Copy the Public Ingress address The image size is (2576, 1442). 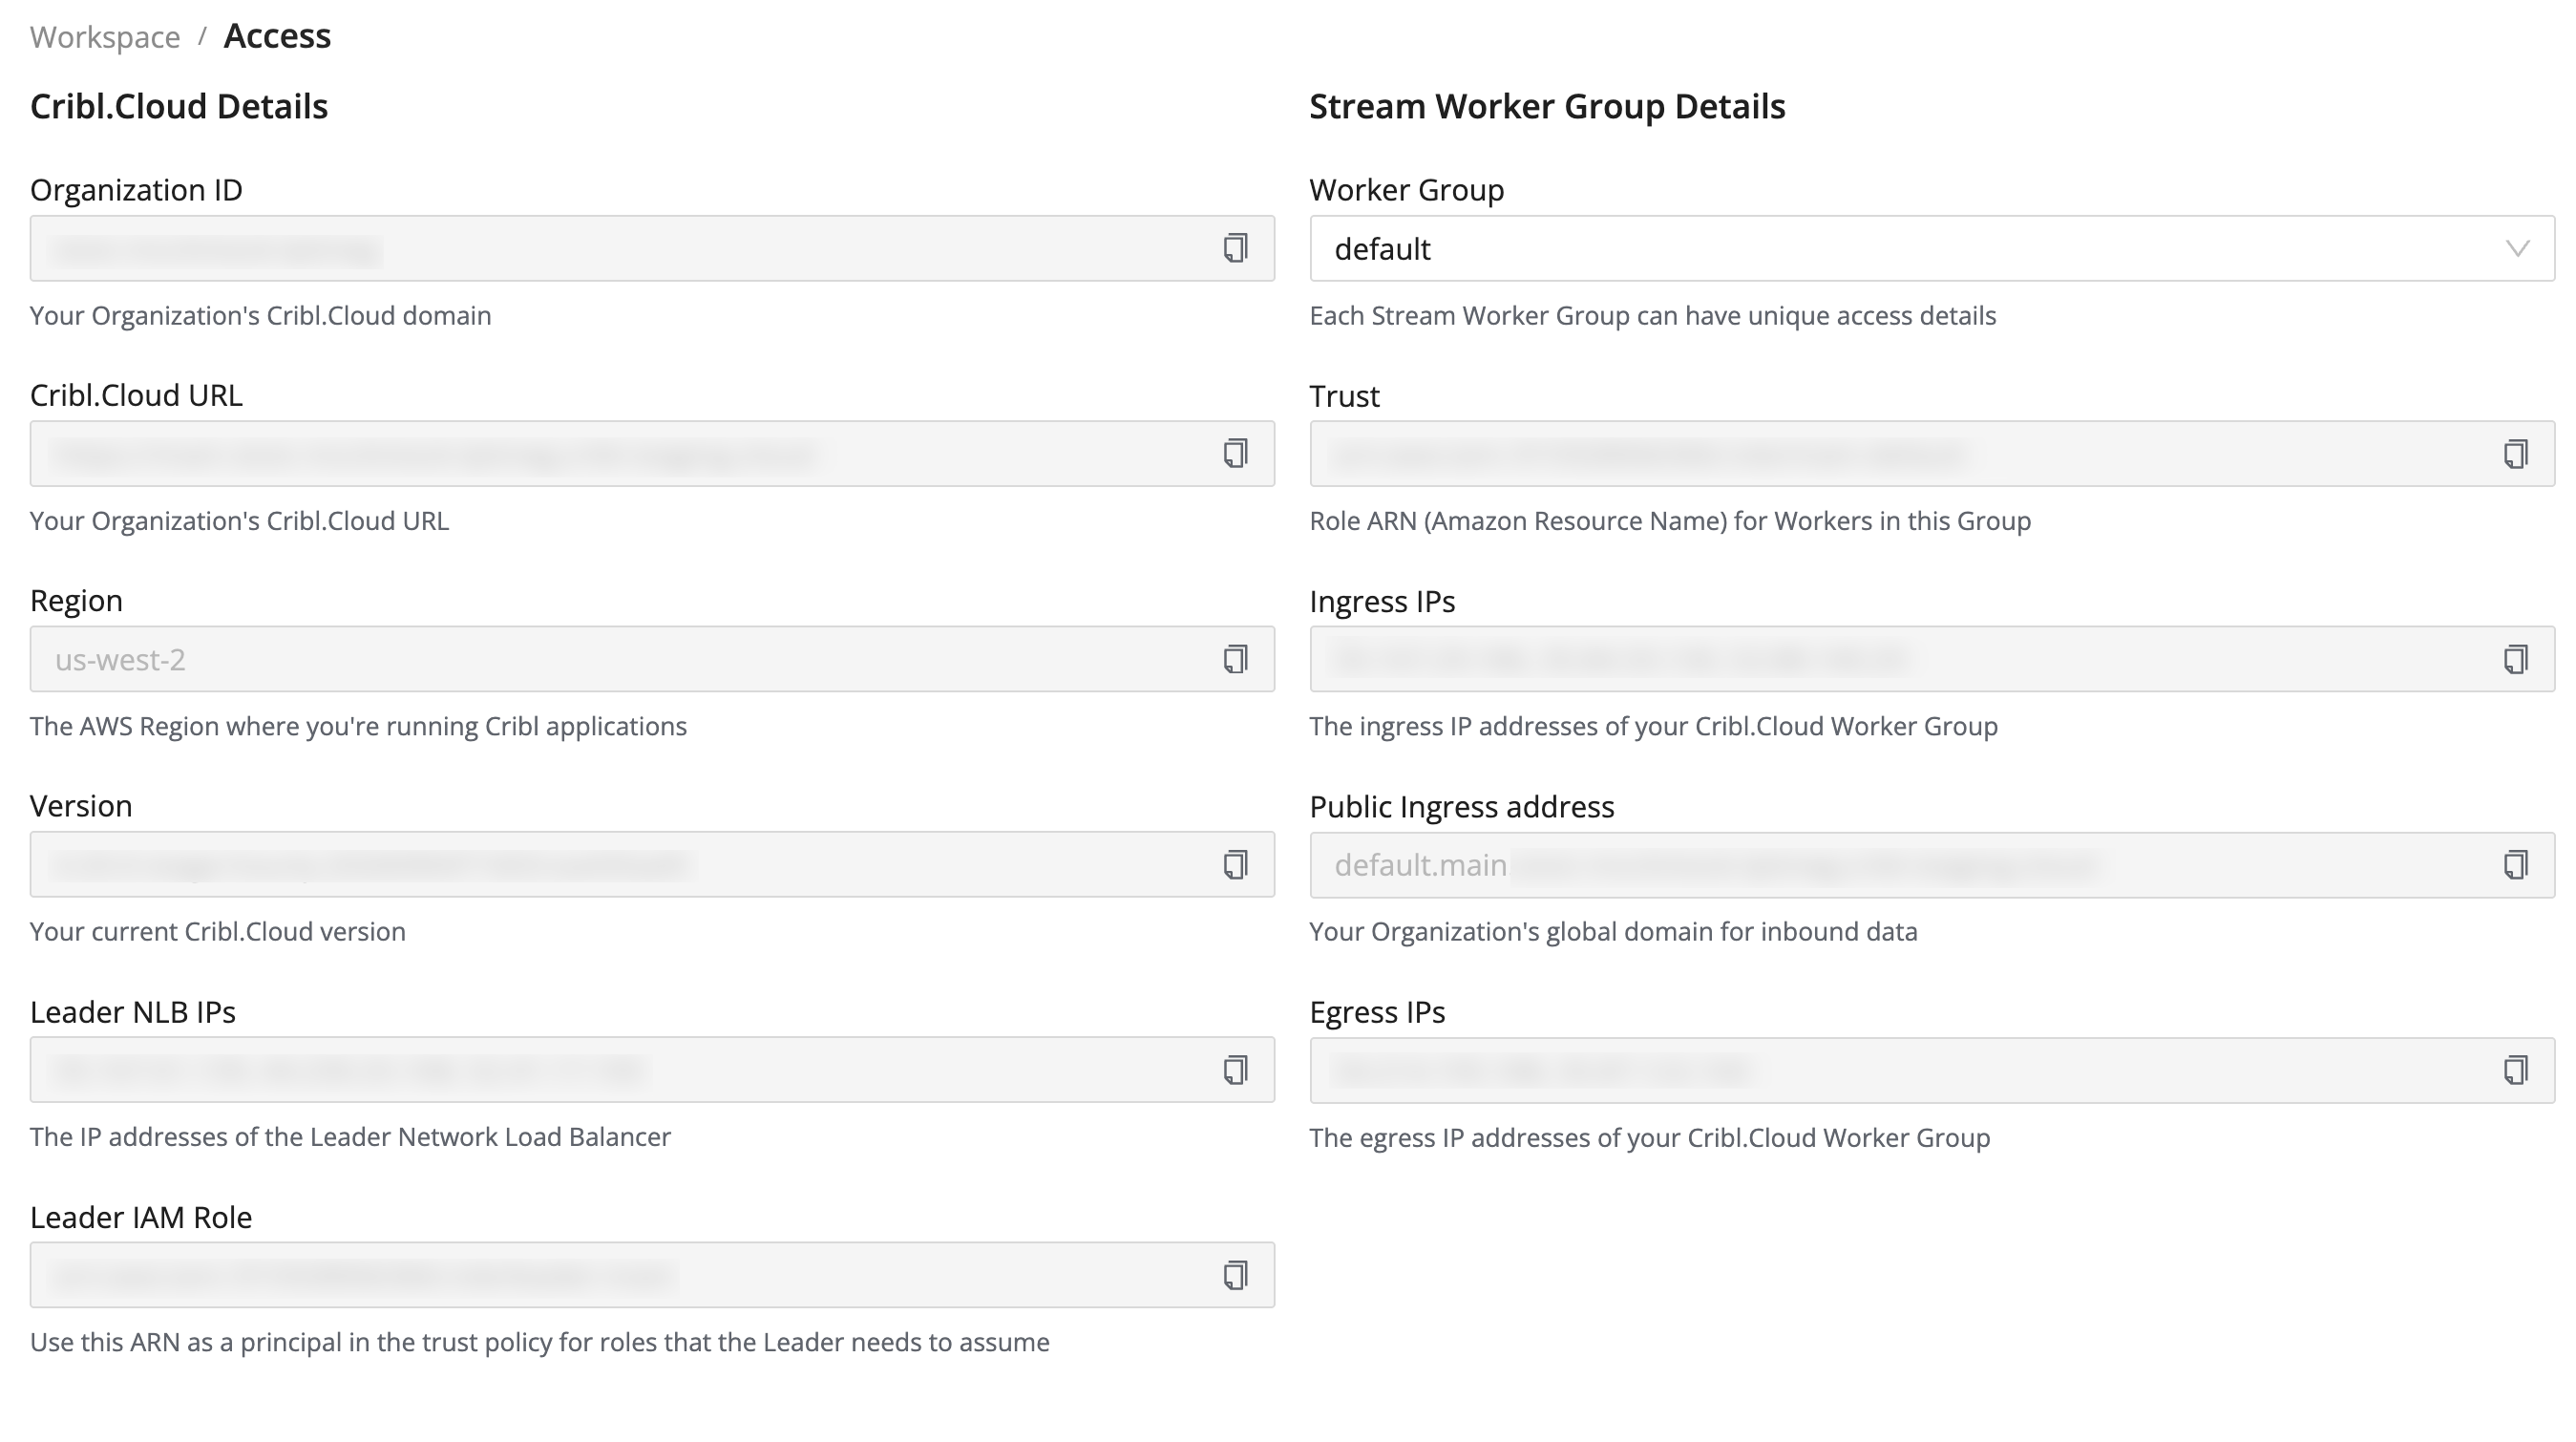point(2515,865)
